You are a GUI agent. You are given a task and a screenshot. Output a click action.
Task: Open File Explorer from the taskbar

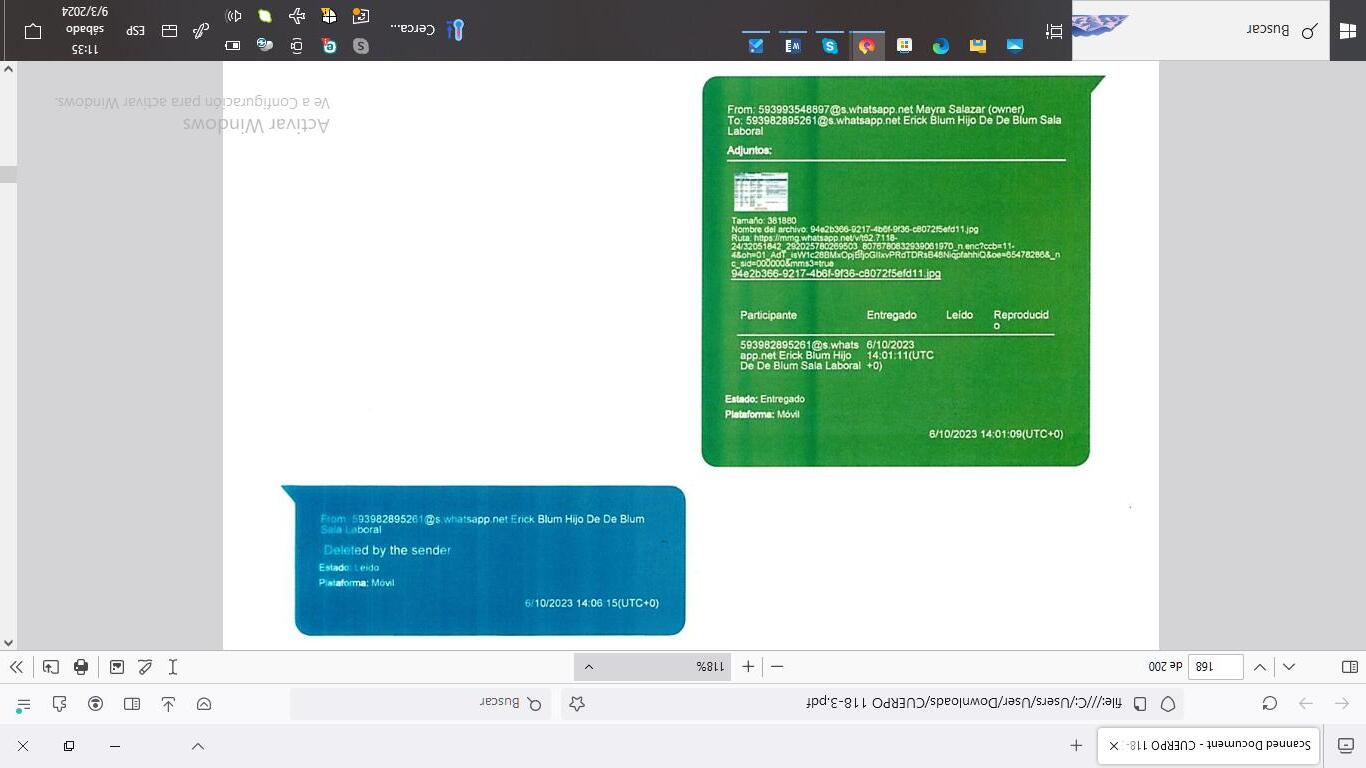(x=978, y=45)
